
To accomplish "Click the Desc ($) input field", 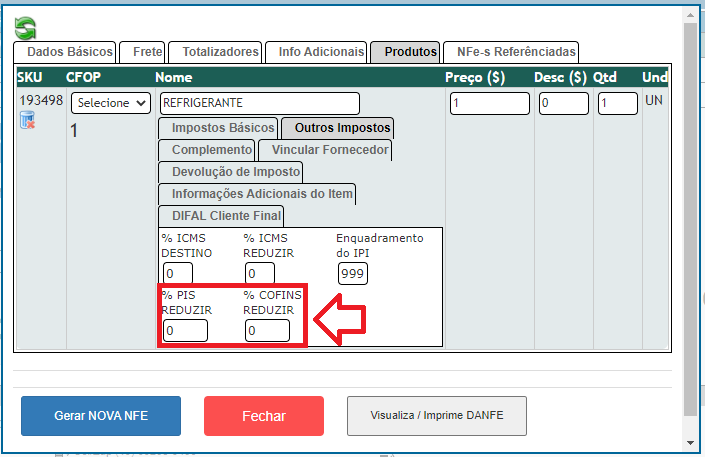I will click(x=564, y=103).
